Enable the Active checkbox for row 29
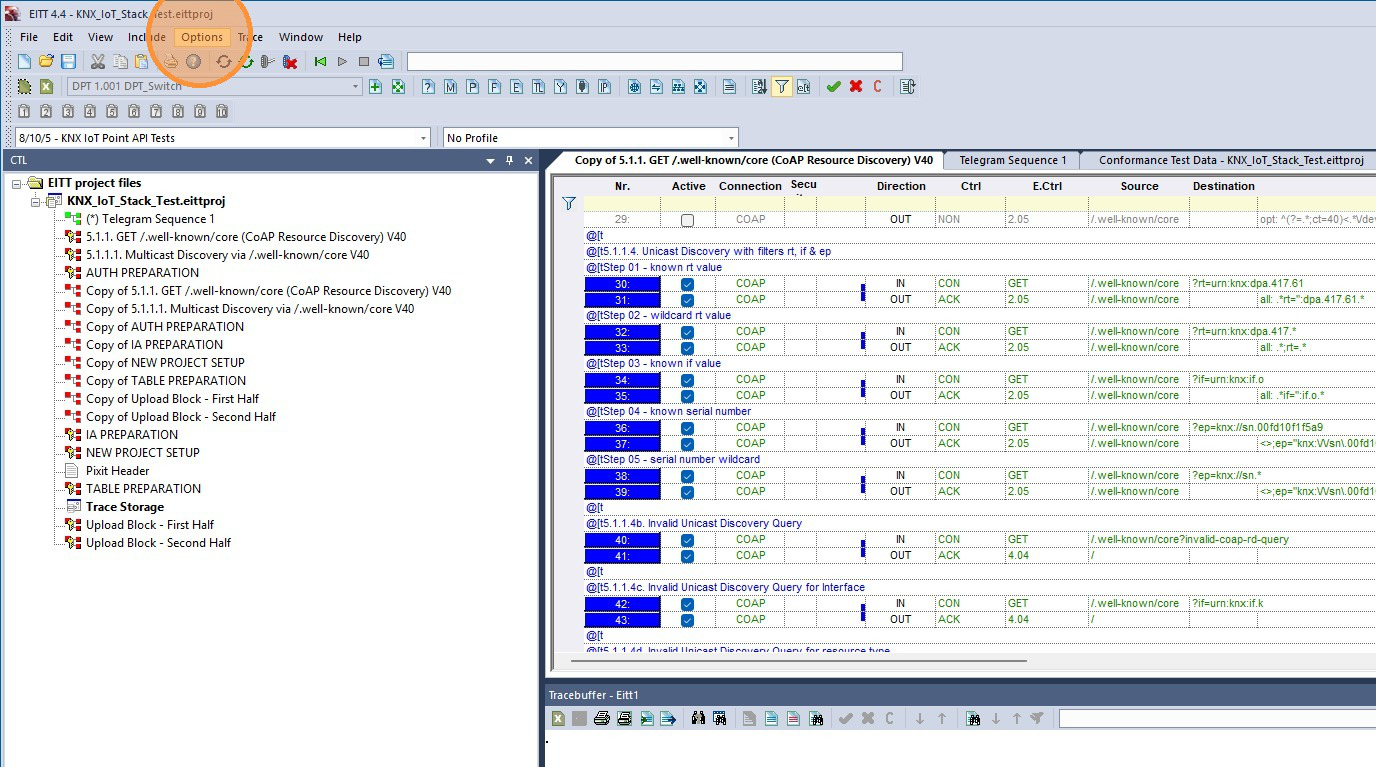Viewport: 1376px width, 767px height. [687, 220]
